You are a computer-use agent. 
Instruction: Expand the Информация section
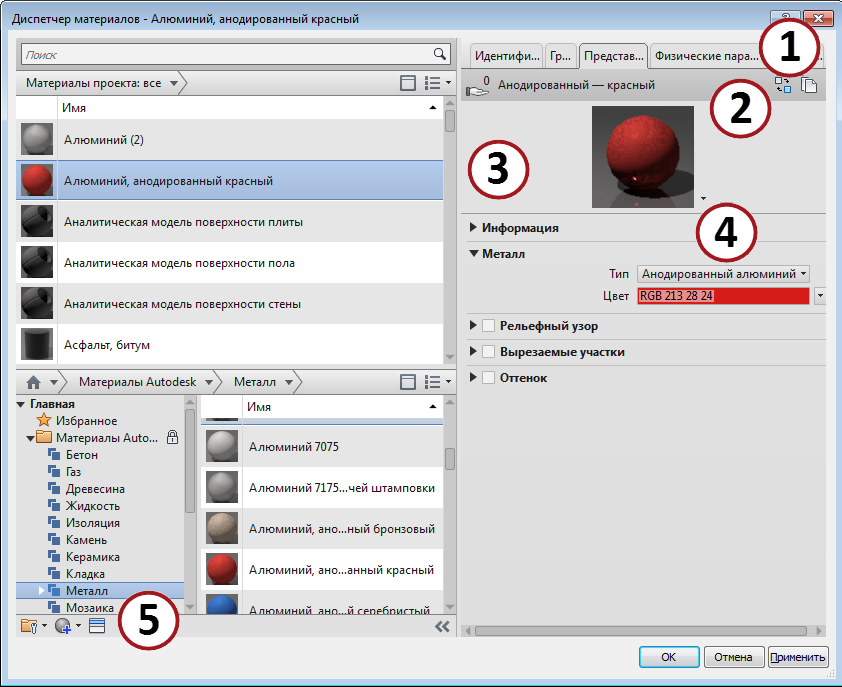coord(473,227)
